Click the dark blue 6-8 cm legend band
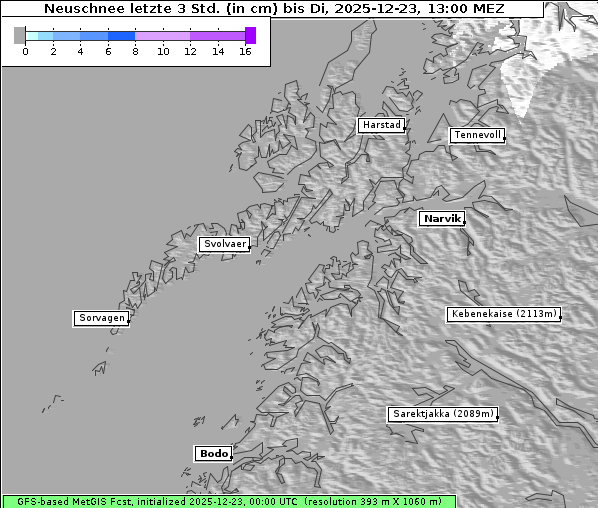598x508 pixels. pos(122,36)
